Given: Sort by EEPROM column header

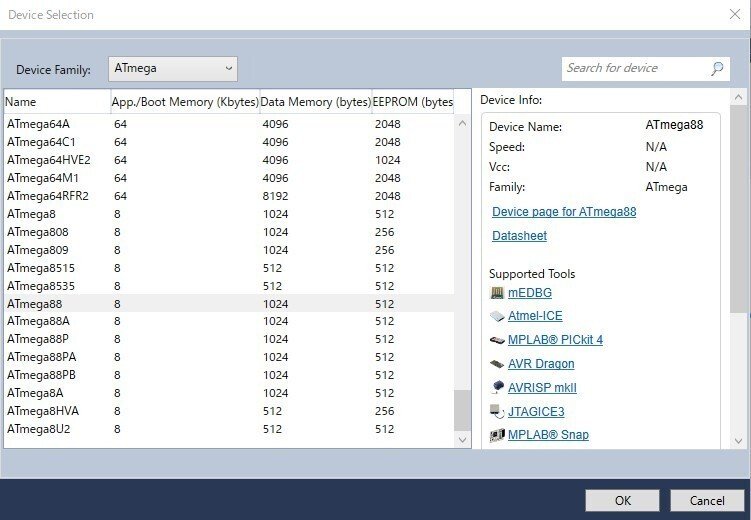Looking at the screenshot, I should click(413, 102).
